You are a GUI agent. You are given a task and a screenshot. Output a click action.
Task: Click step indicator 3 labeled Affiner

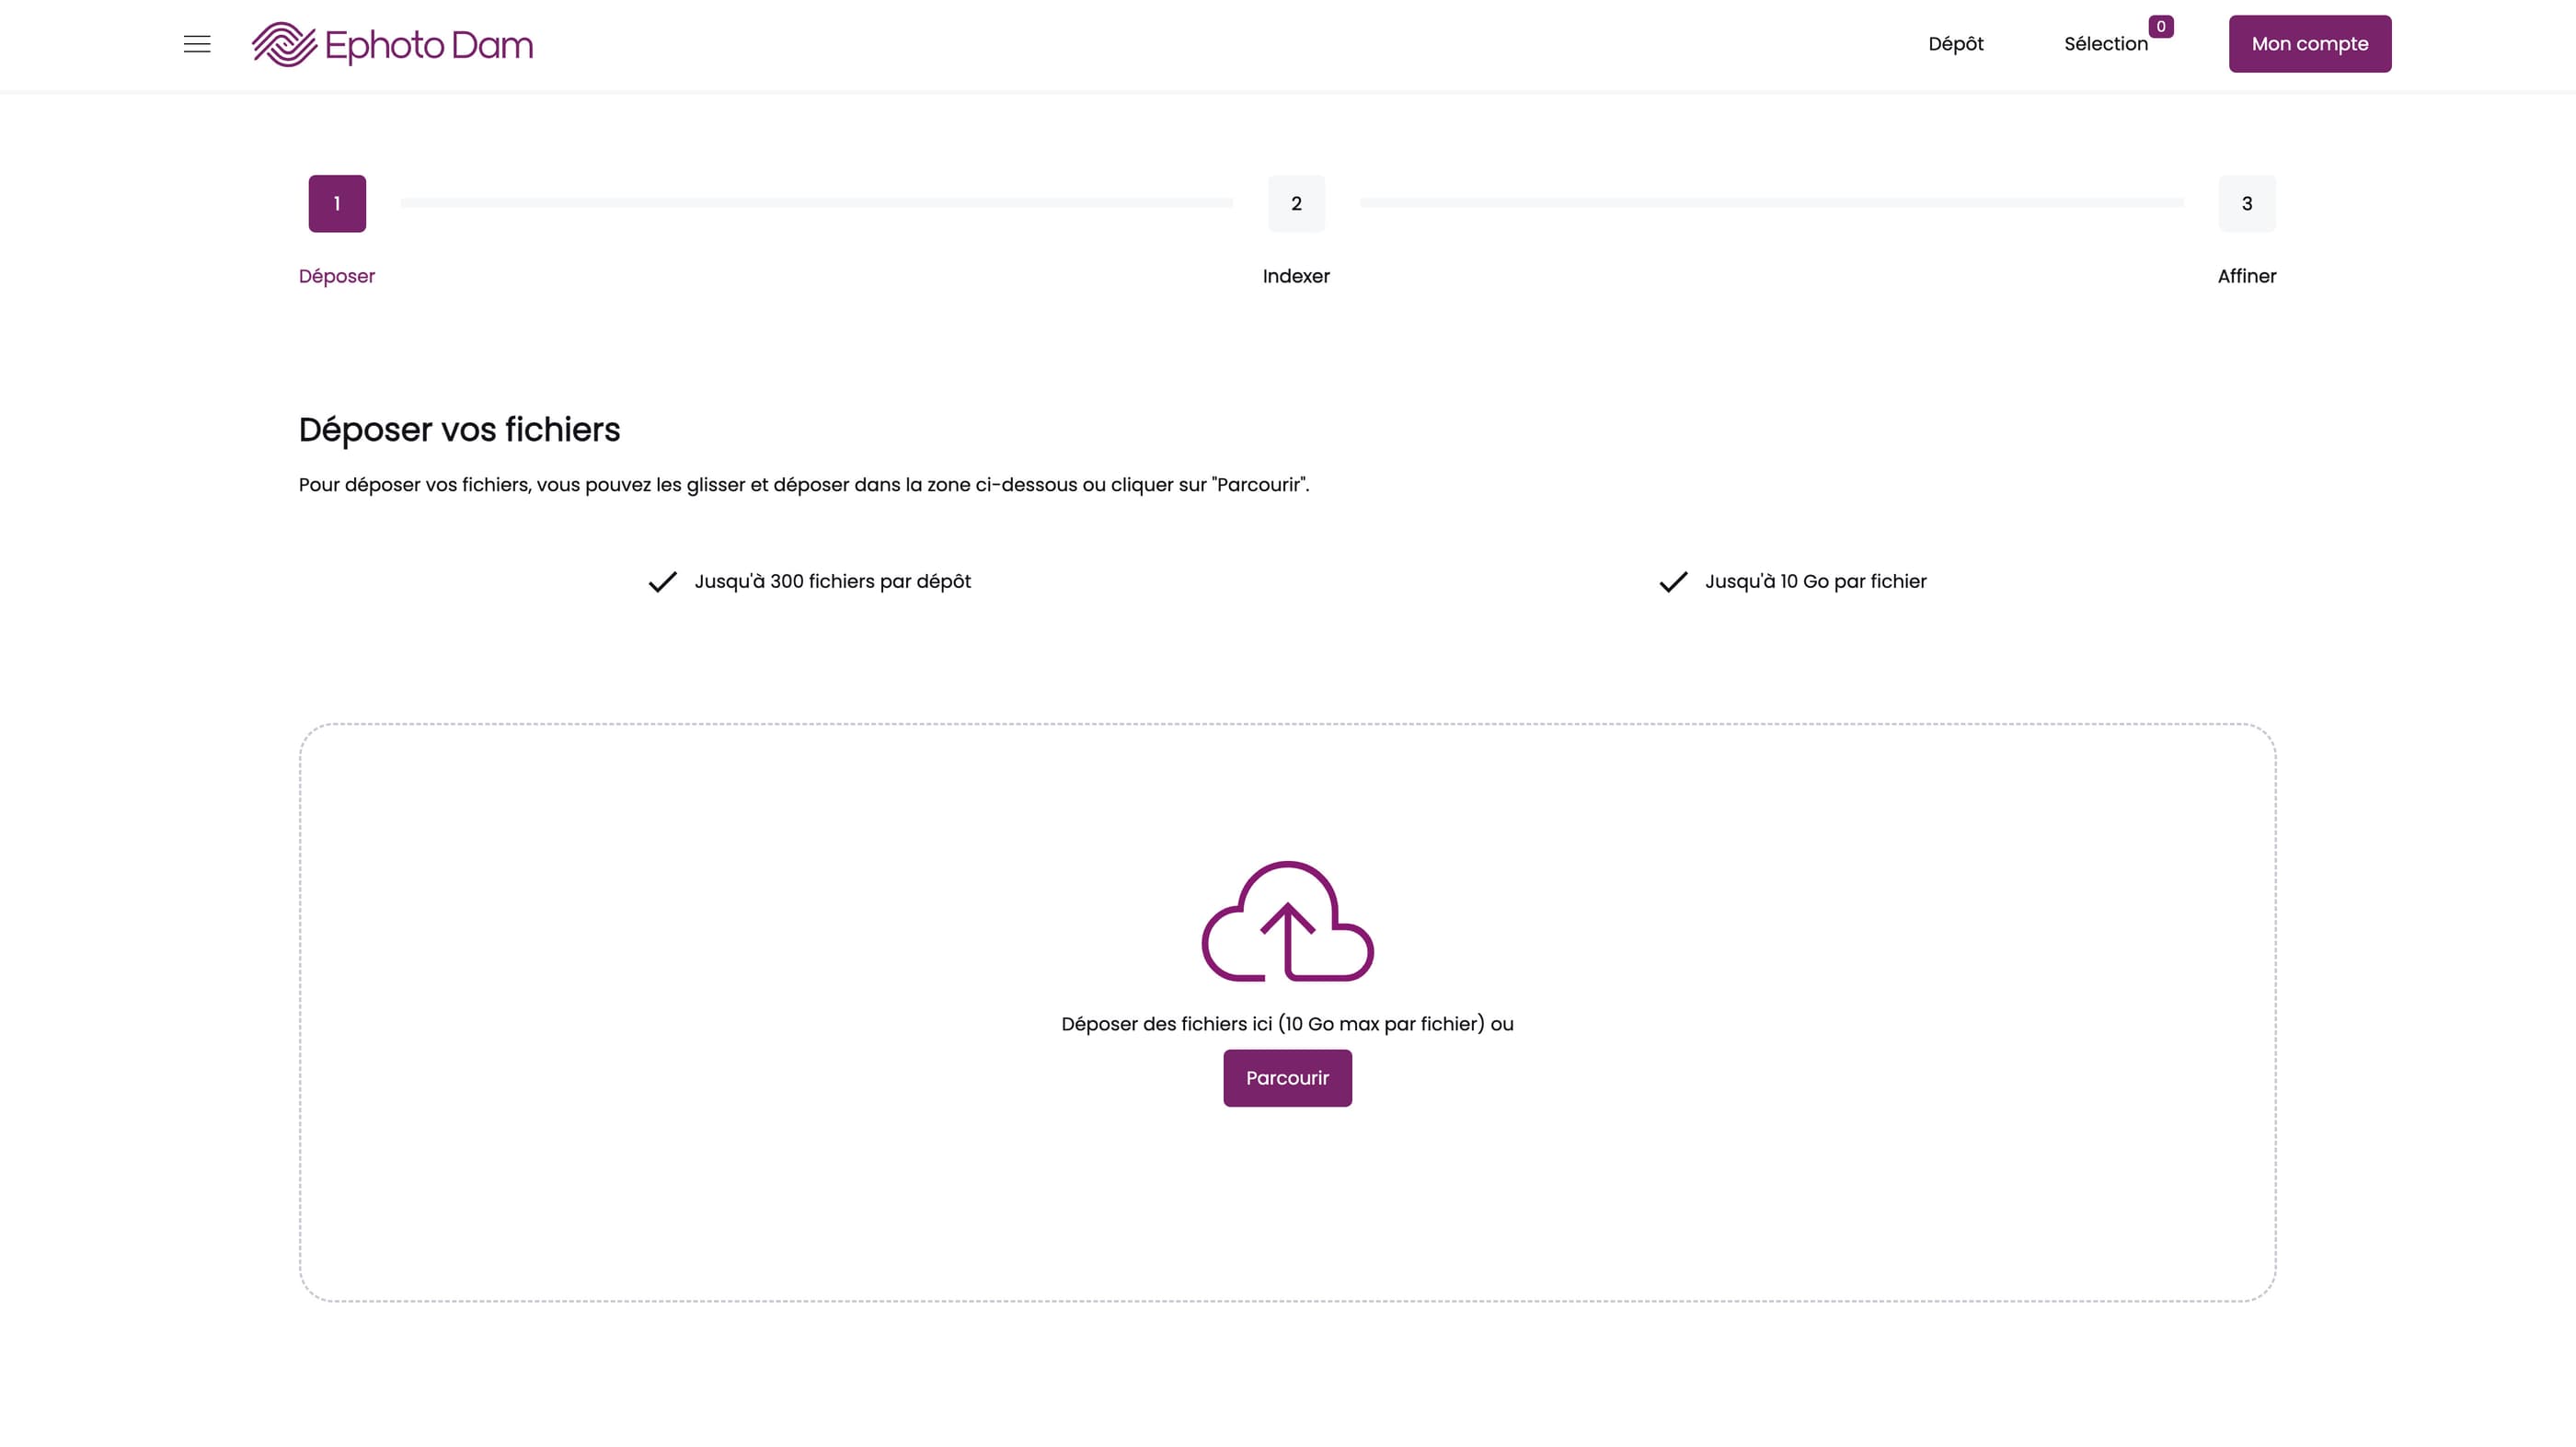pyautogui.click(x=2247, y=203)
